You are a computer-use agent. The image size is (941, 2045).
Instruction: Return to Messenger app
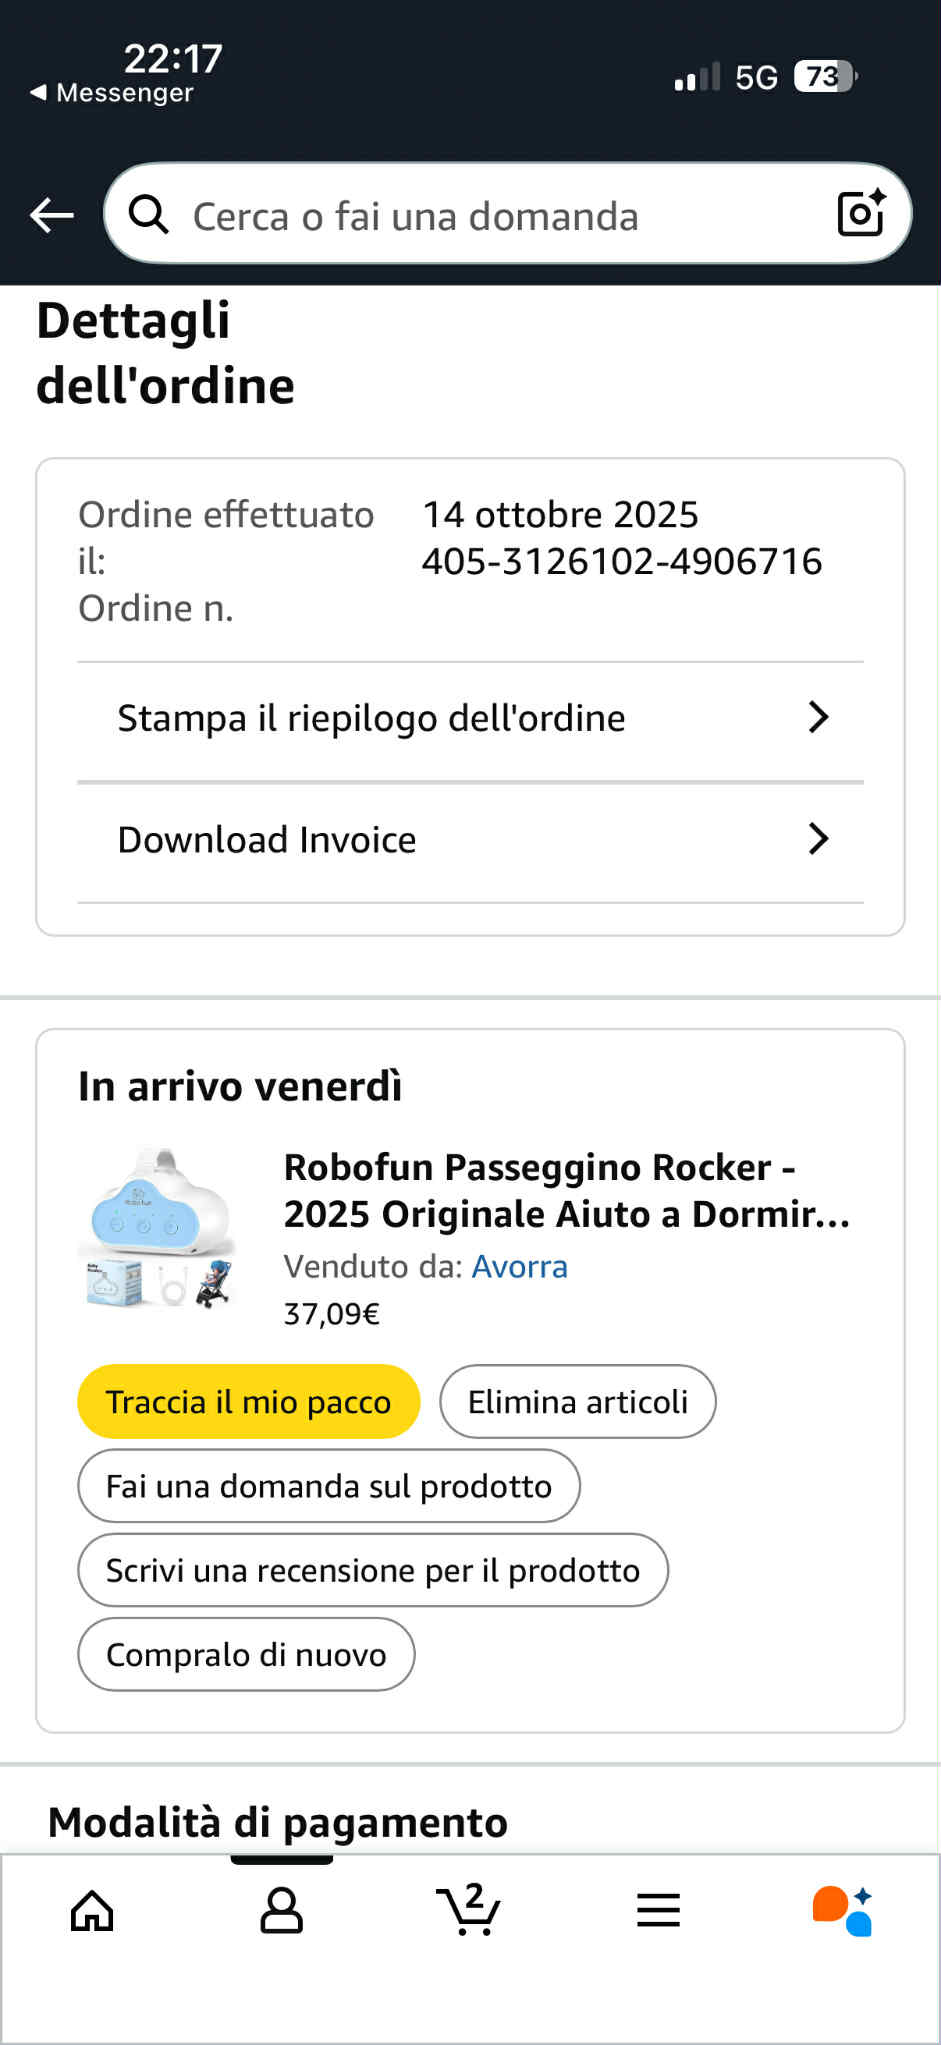tap(112, 93)
